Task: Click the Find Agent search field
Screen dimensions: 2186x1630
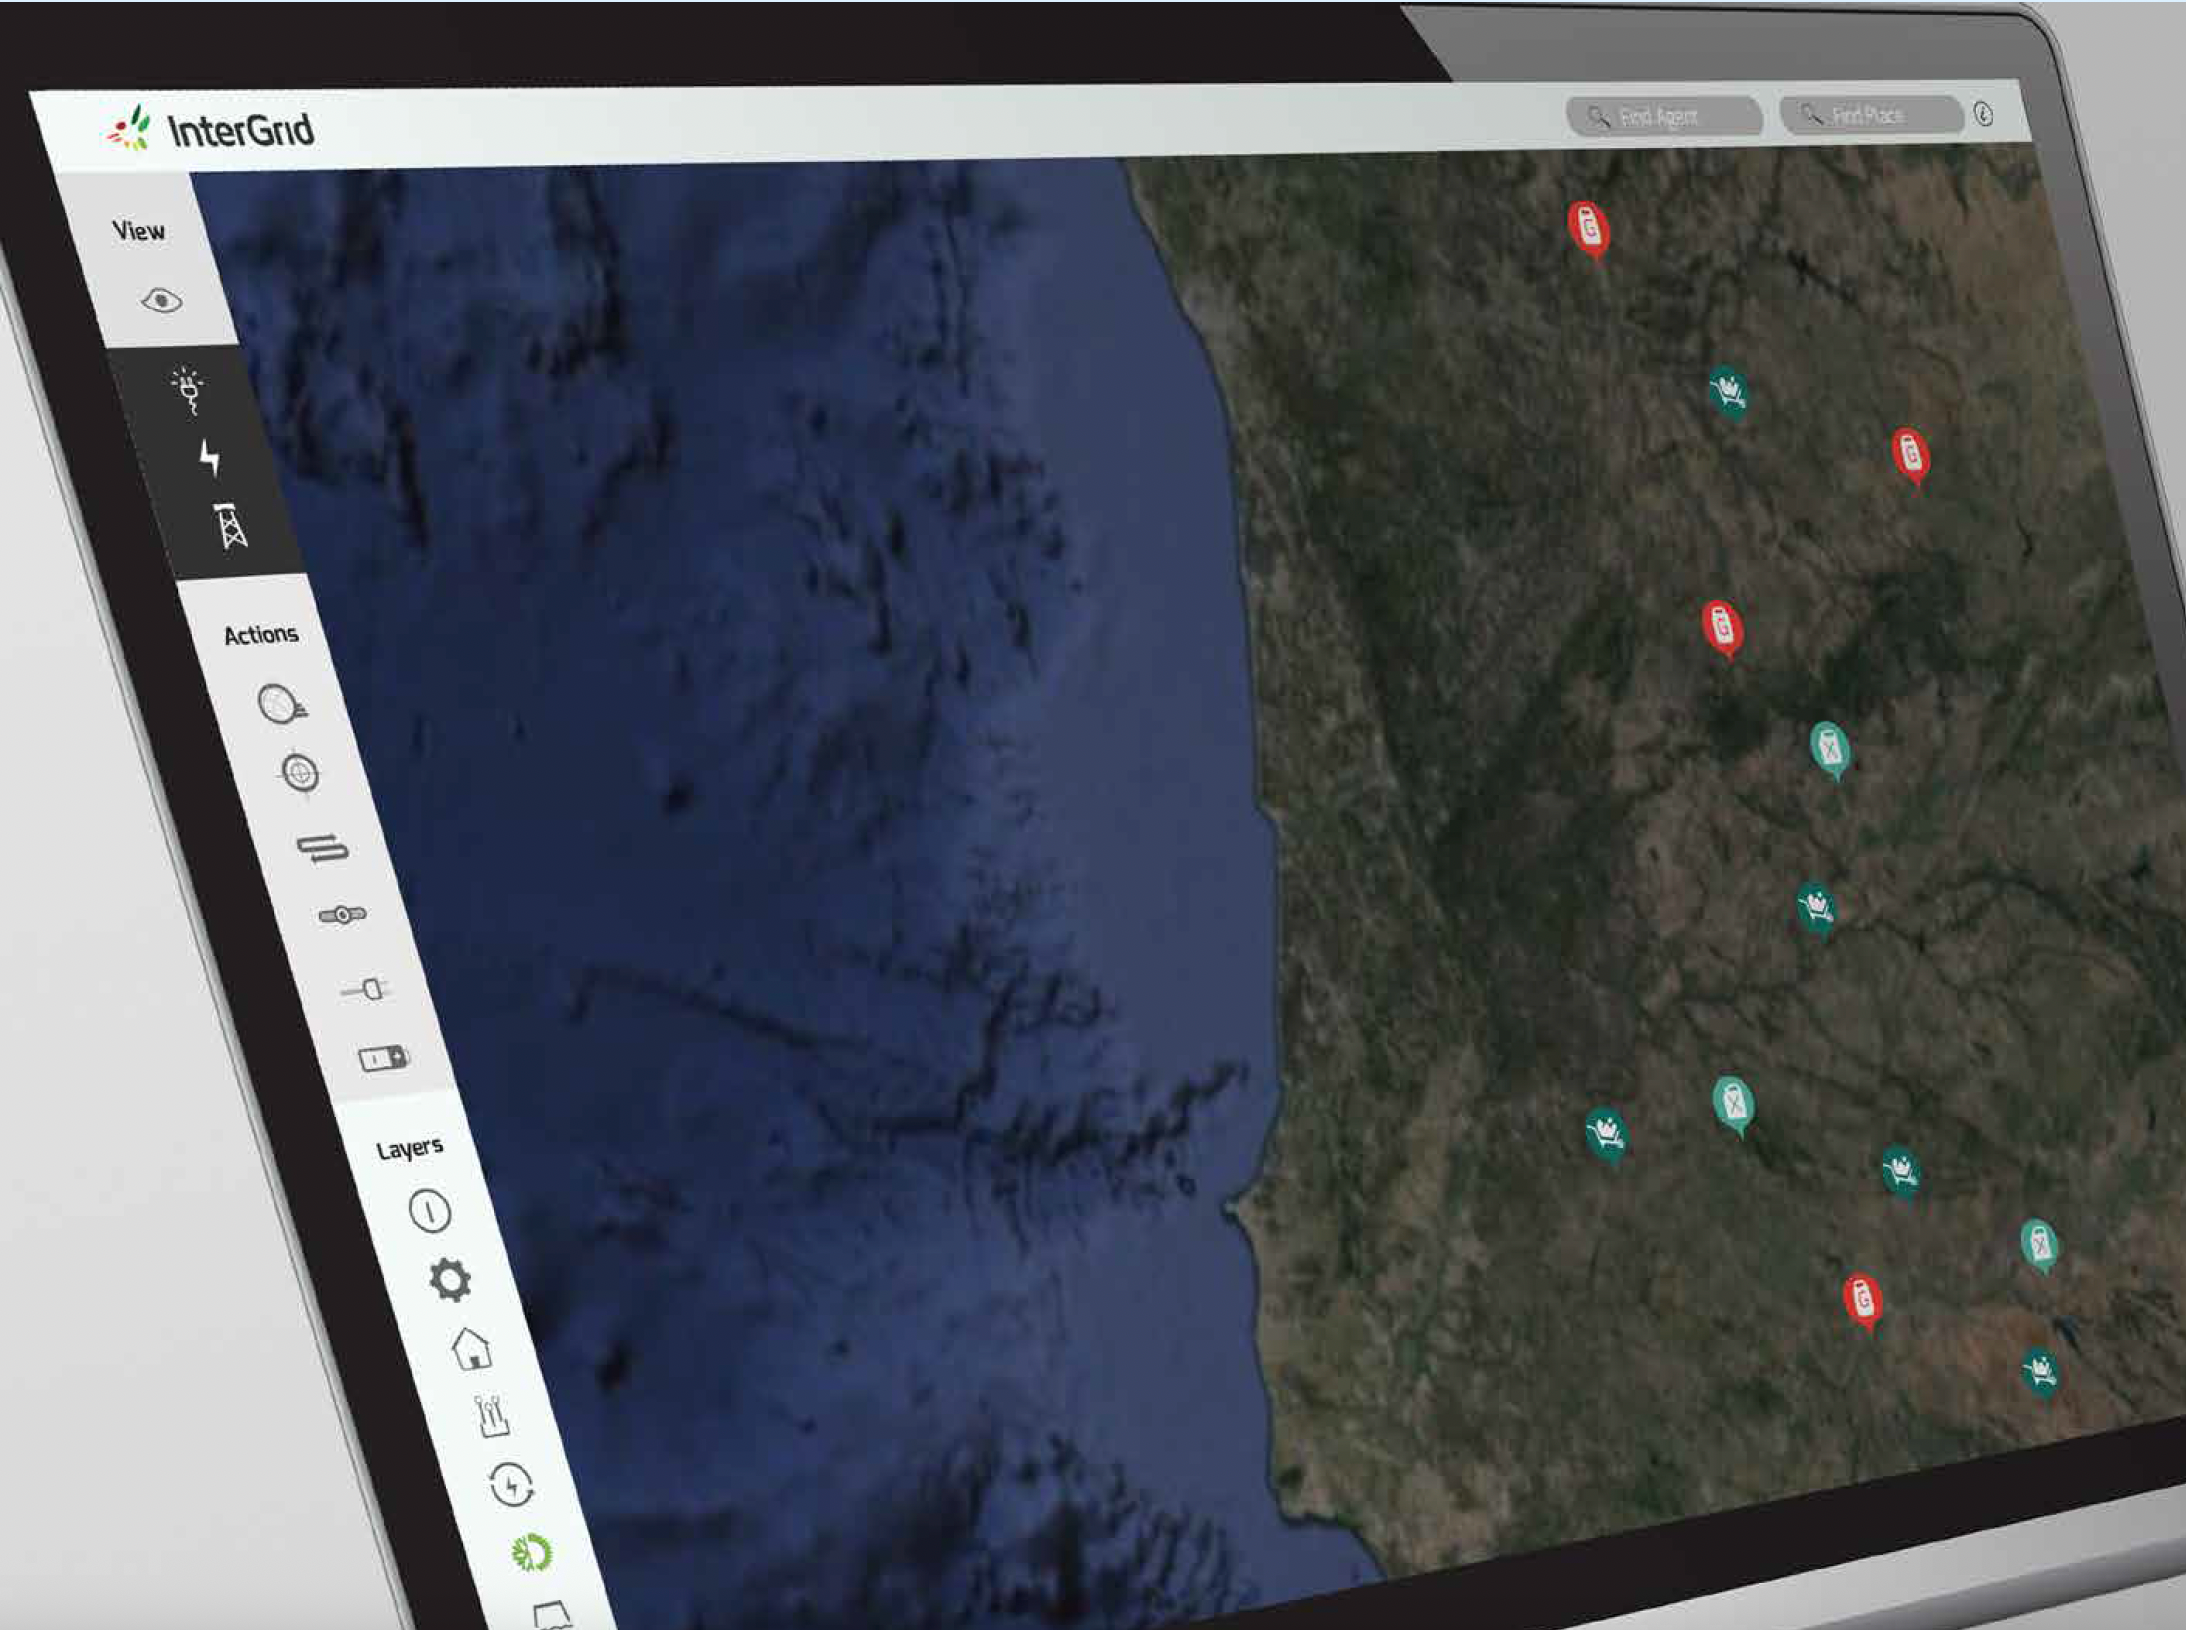Action: [1664, 116]
